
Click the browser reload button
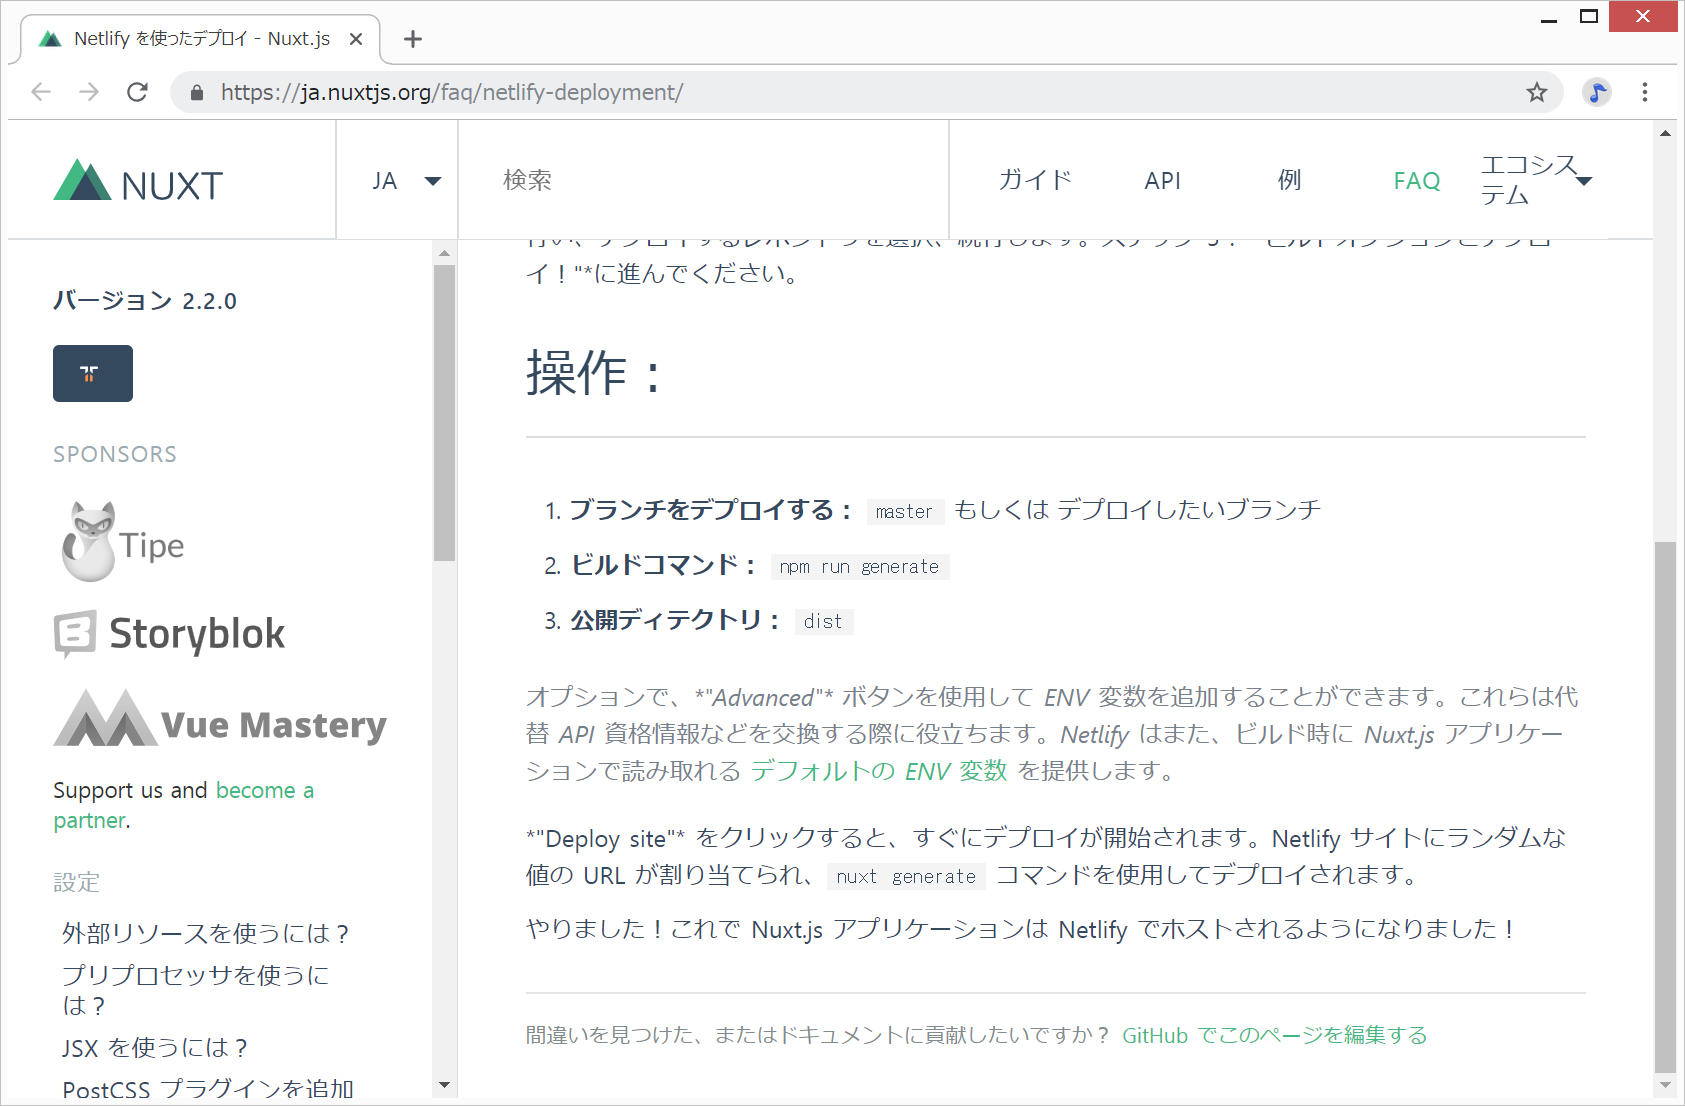(x=138, y=92)
